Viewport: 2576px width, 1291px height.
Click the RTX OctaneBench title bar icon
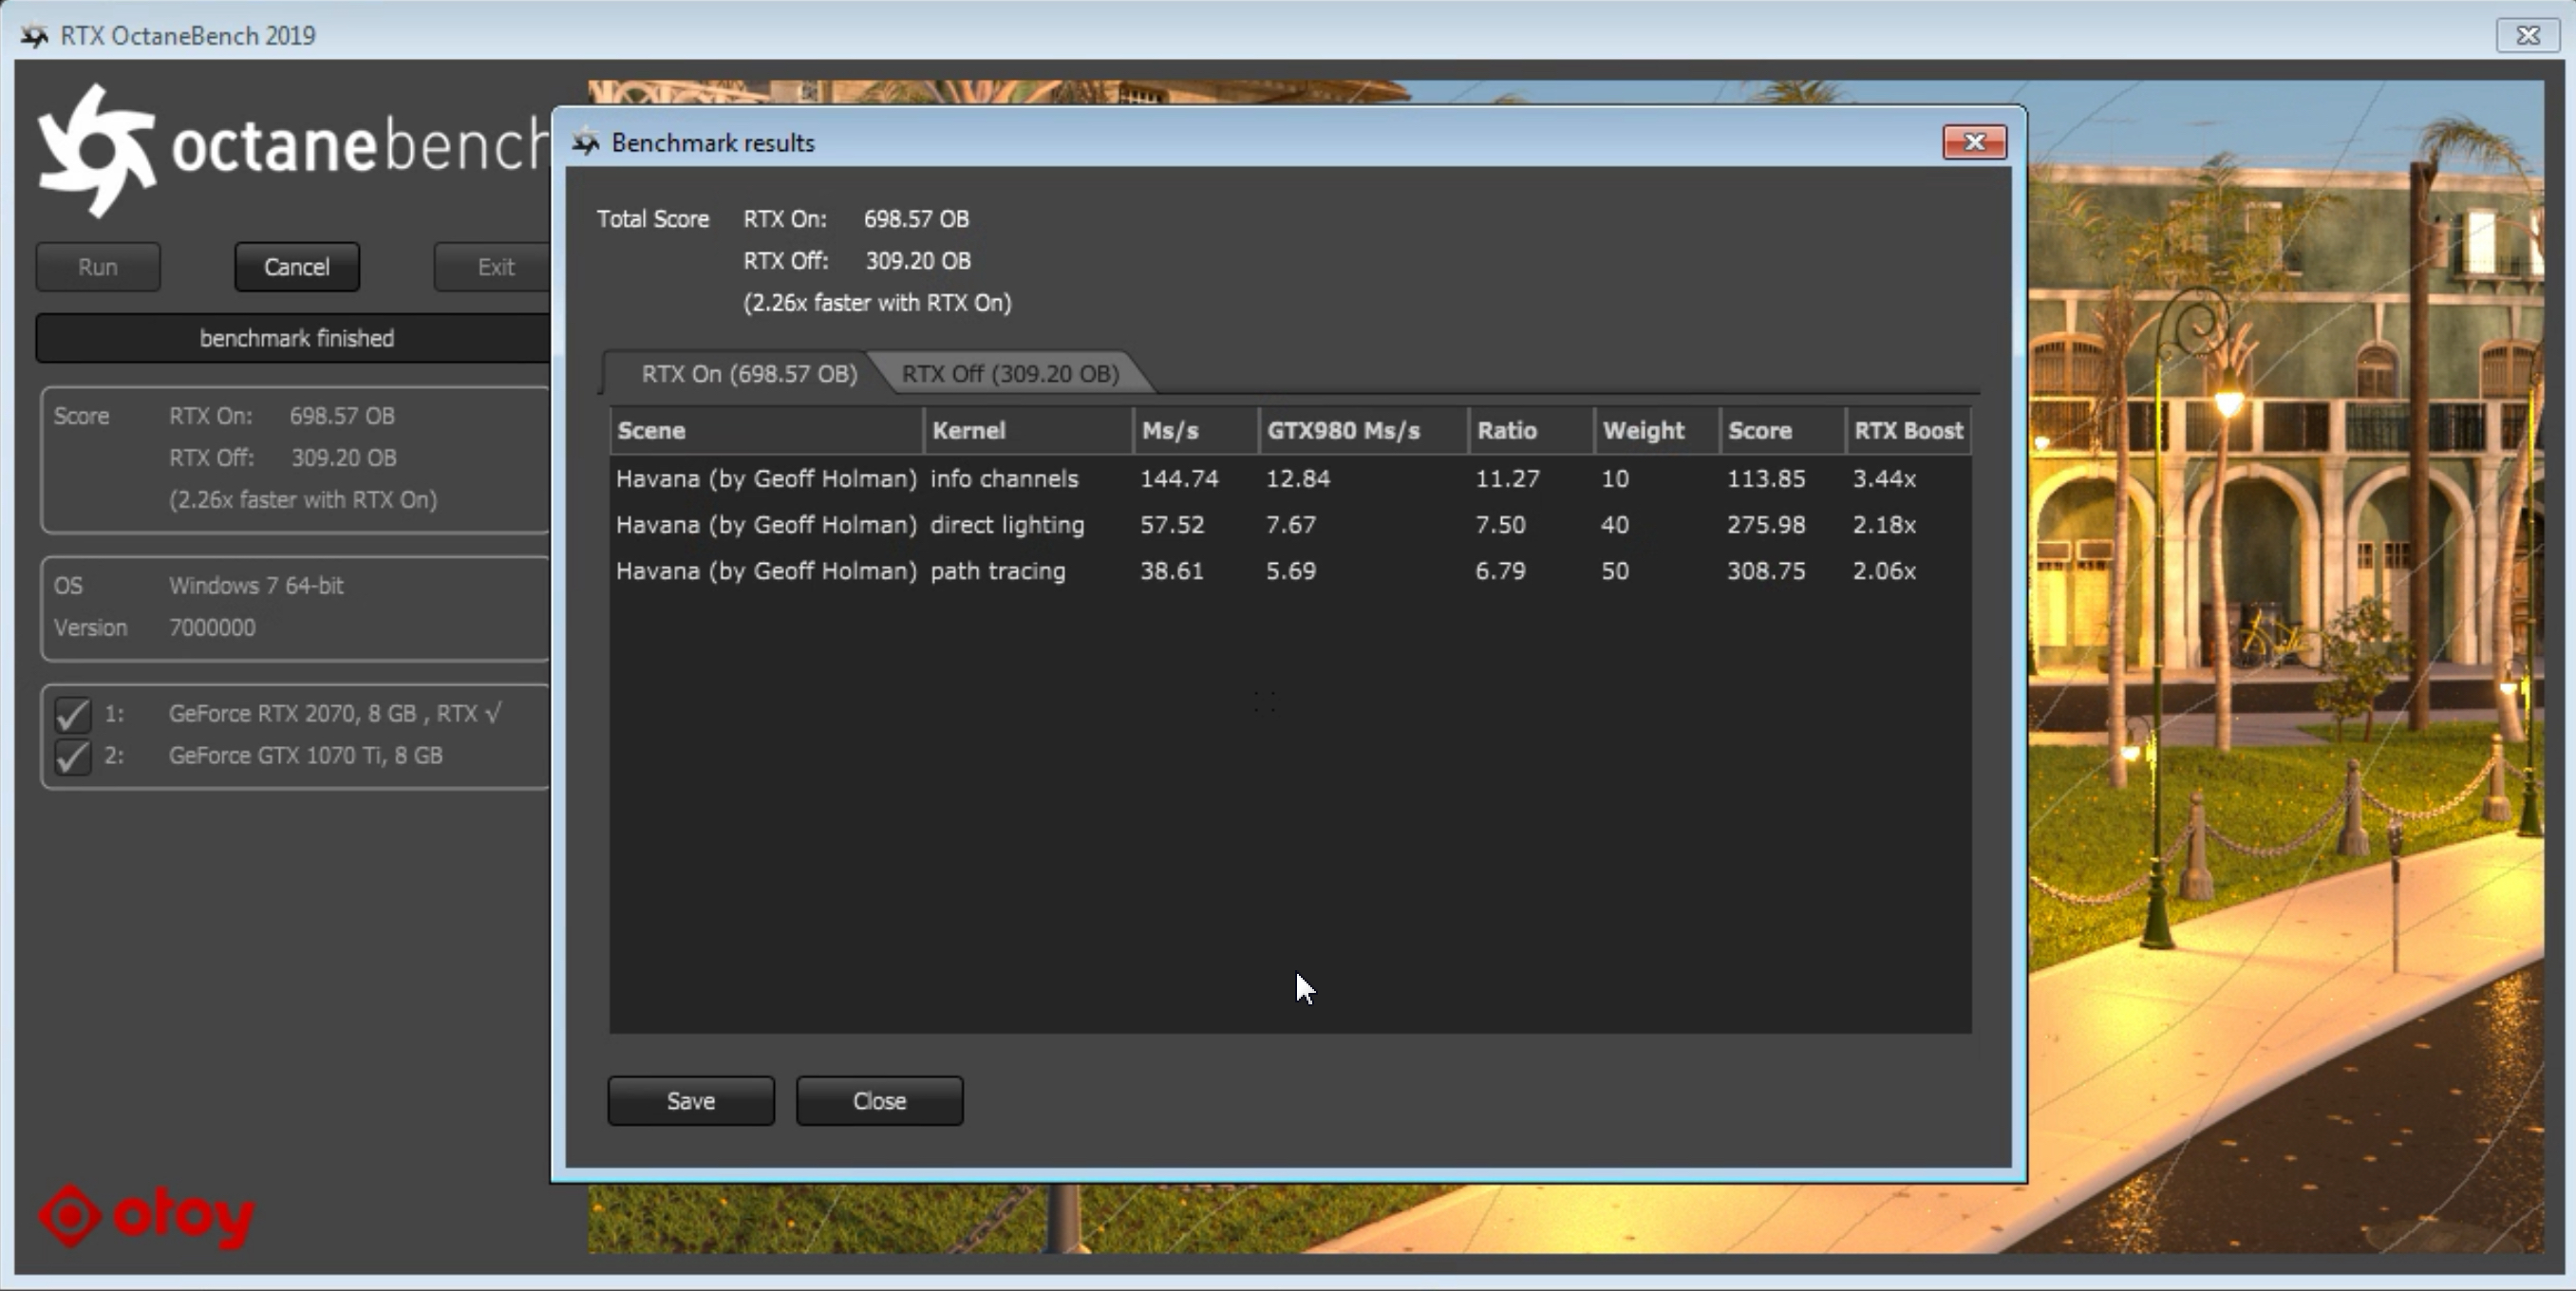pos(35,36)
